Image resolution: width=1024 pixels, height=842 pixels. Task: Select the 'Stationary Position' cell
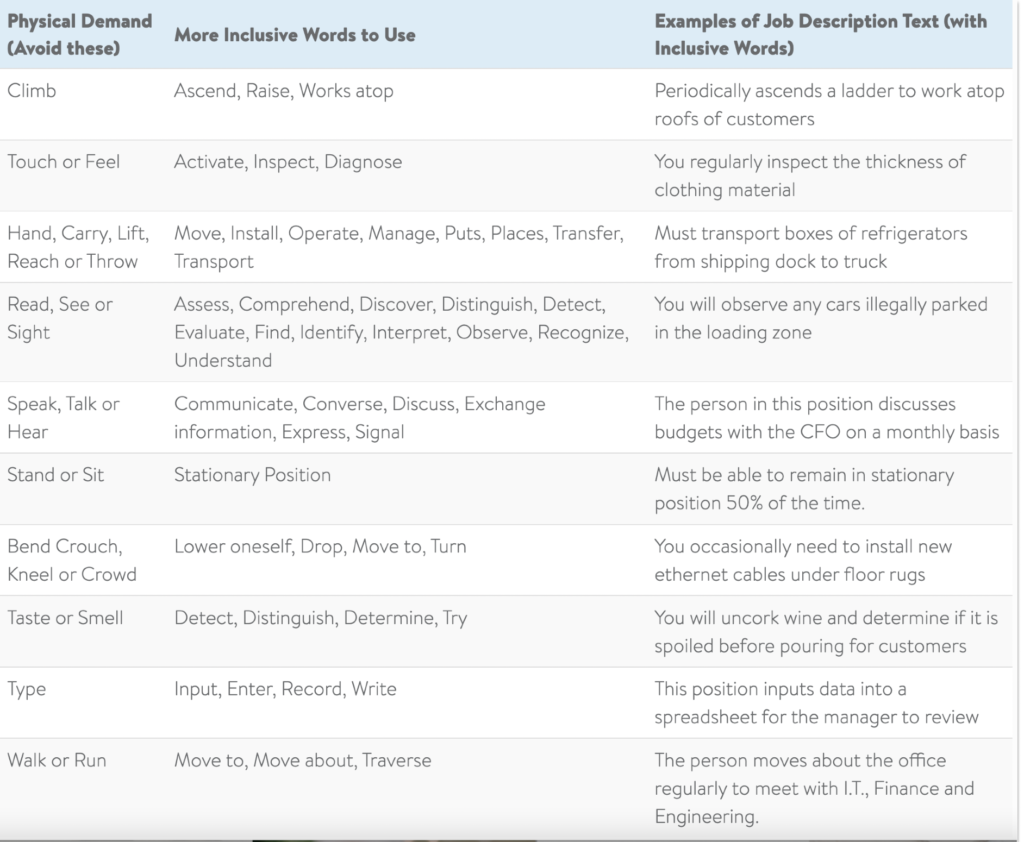252,475
